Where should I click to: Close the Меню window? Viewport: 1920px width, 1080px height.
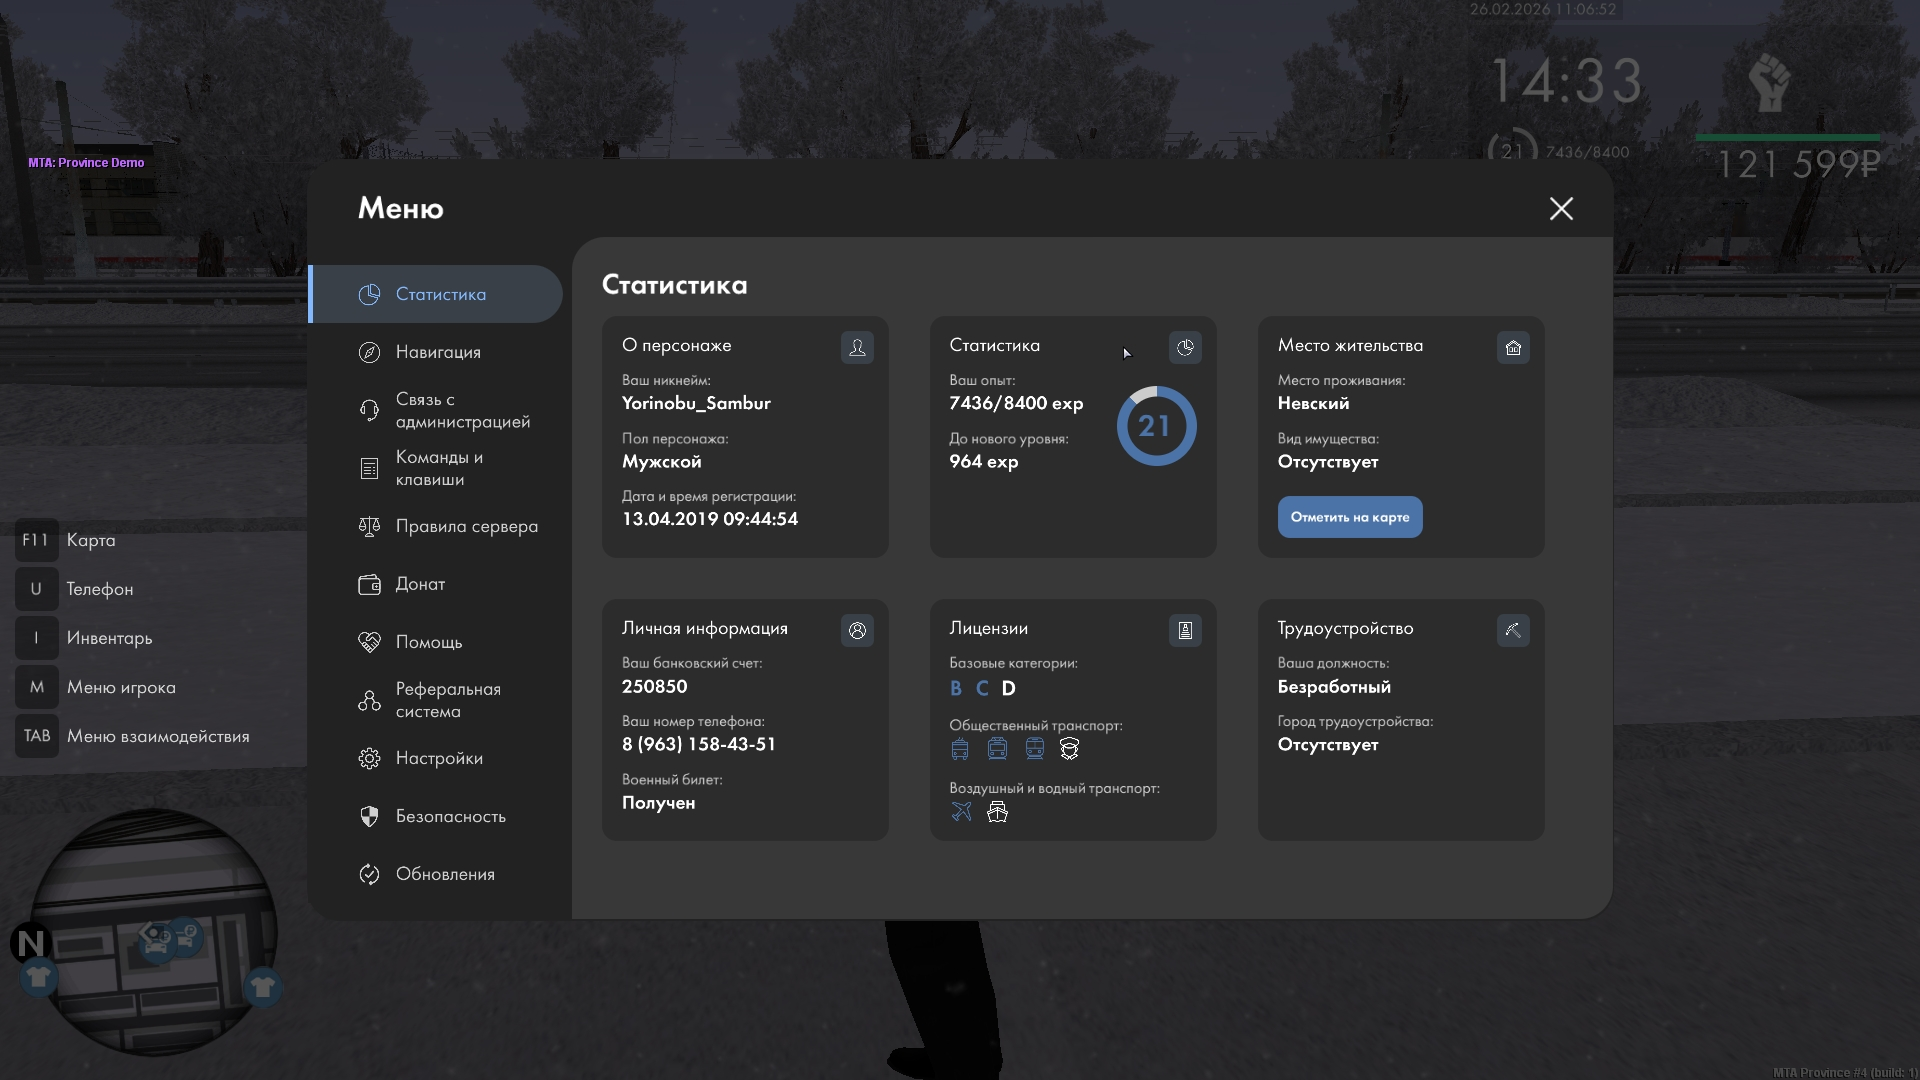click(1561, 208)
